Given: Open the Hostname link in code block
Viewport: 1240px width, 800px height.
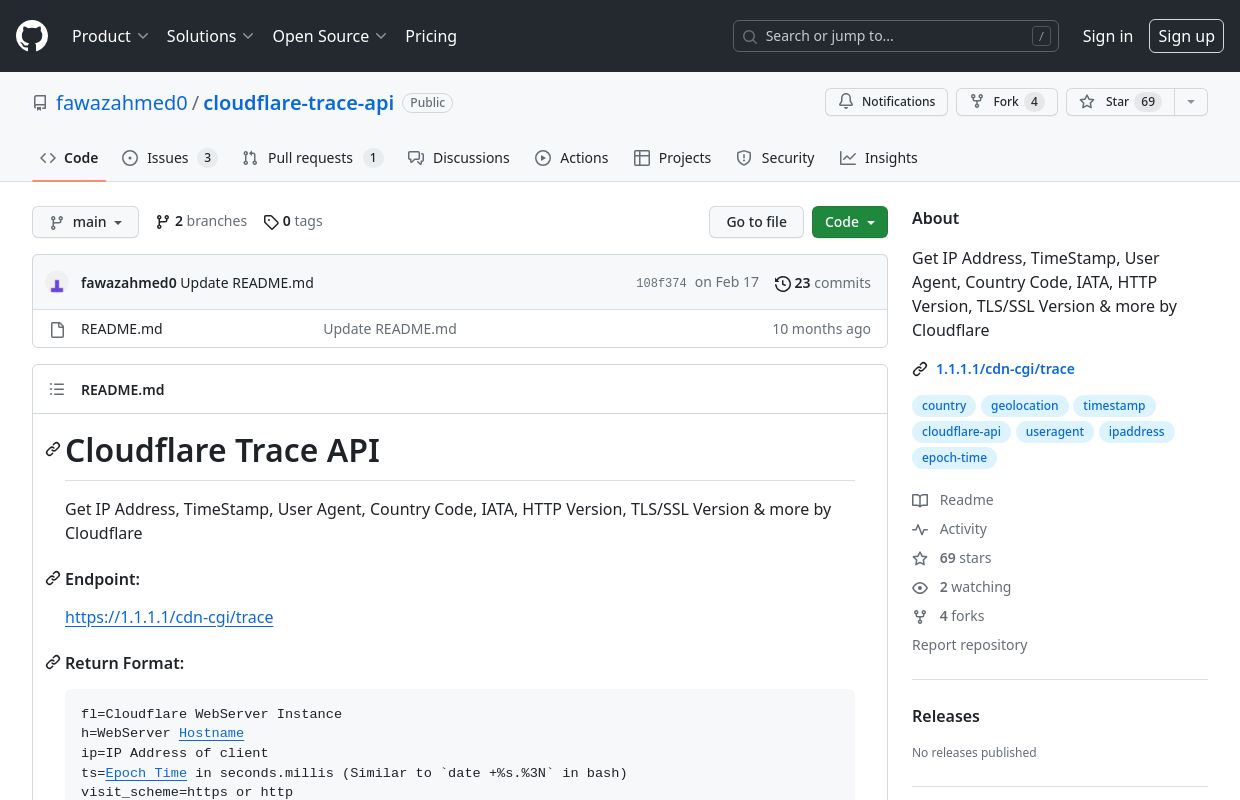Looking at the screenshot, I should point(211,733).
